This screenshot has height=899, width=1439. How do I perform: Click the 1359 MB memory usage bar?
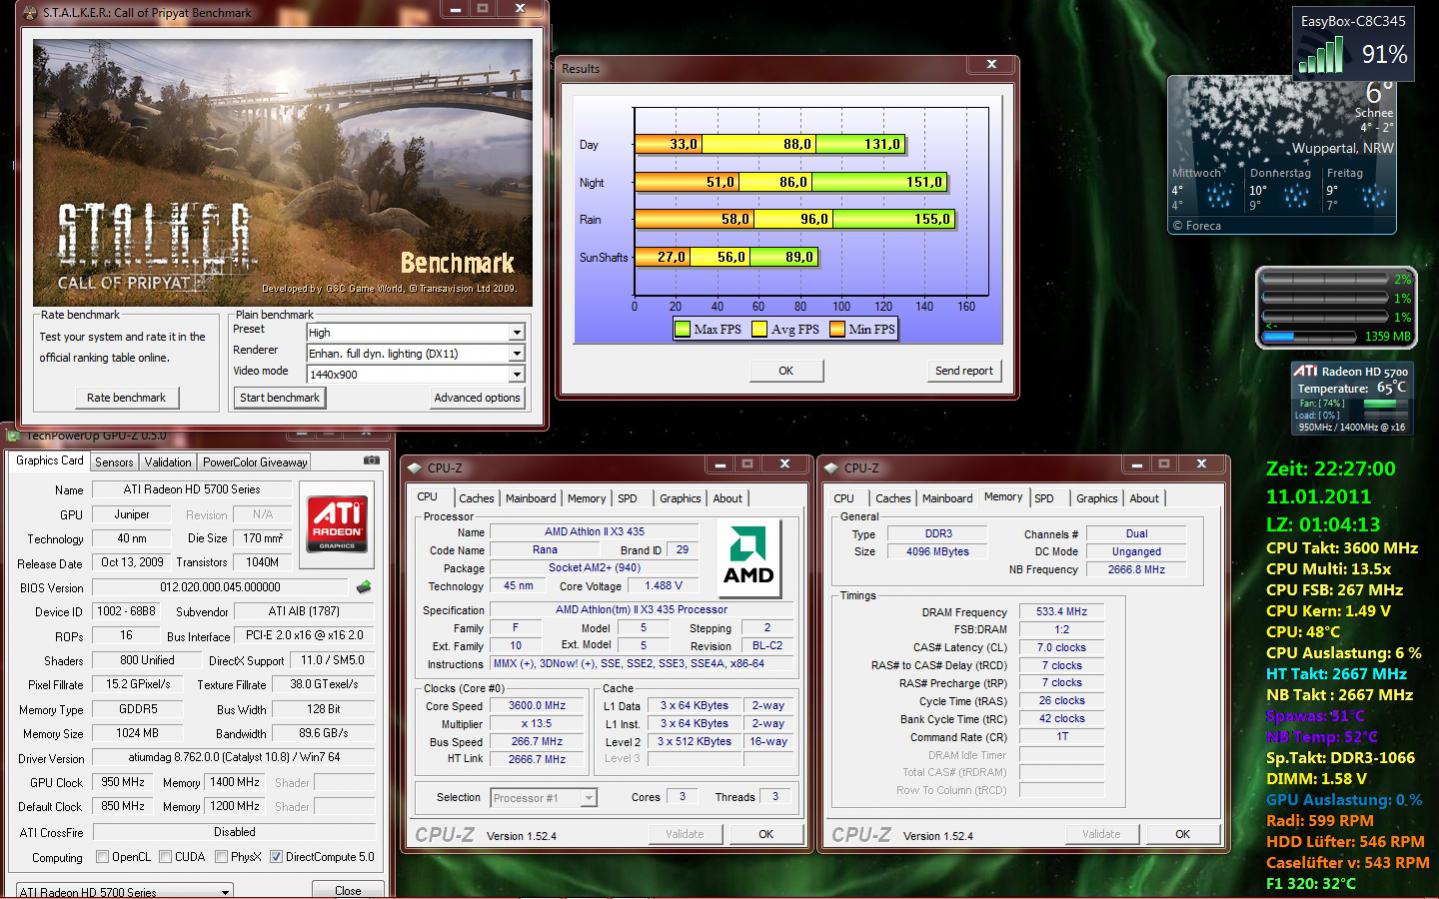pyautogui.click(x=1310, y=337)
